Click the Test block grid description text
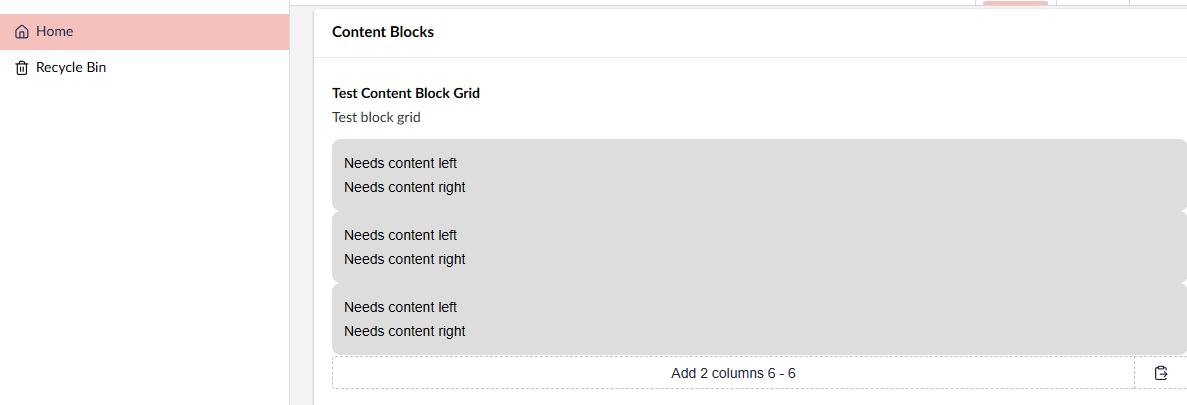Viewport: 1187px width, 405px height. [x=376, y=117]
